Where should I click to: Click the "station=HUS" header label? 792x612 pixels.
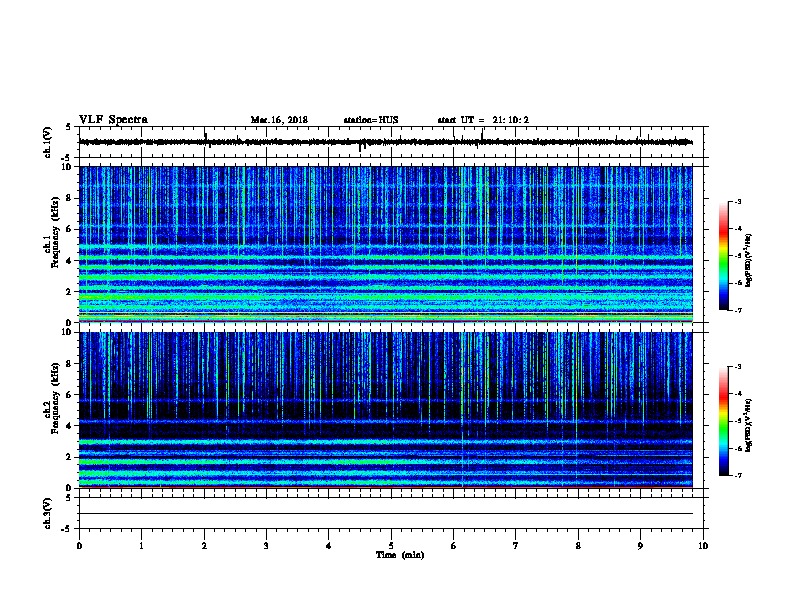(371, 120)
